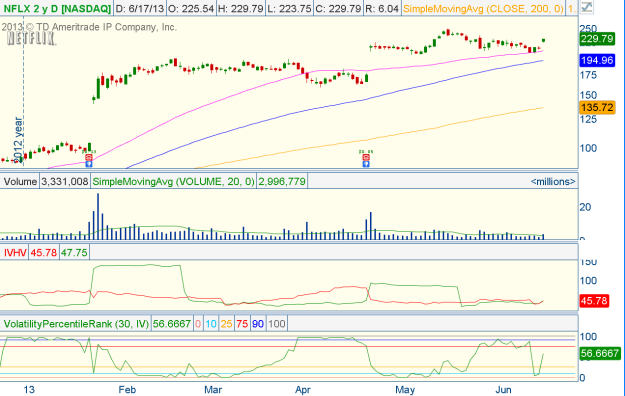Viewport: 625px width, 396px height.
Task: Click the blue level 90 value
Action: [x=258, y=323]
